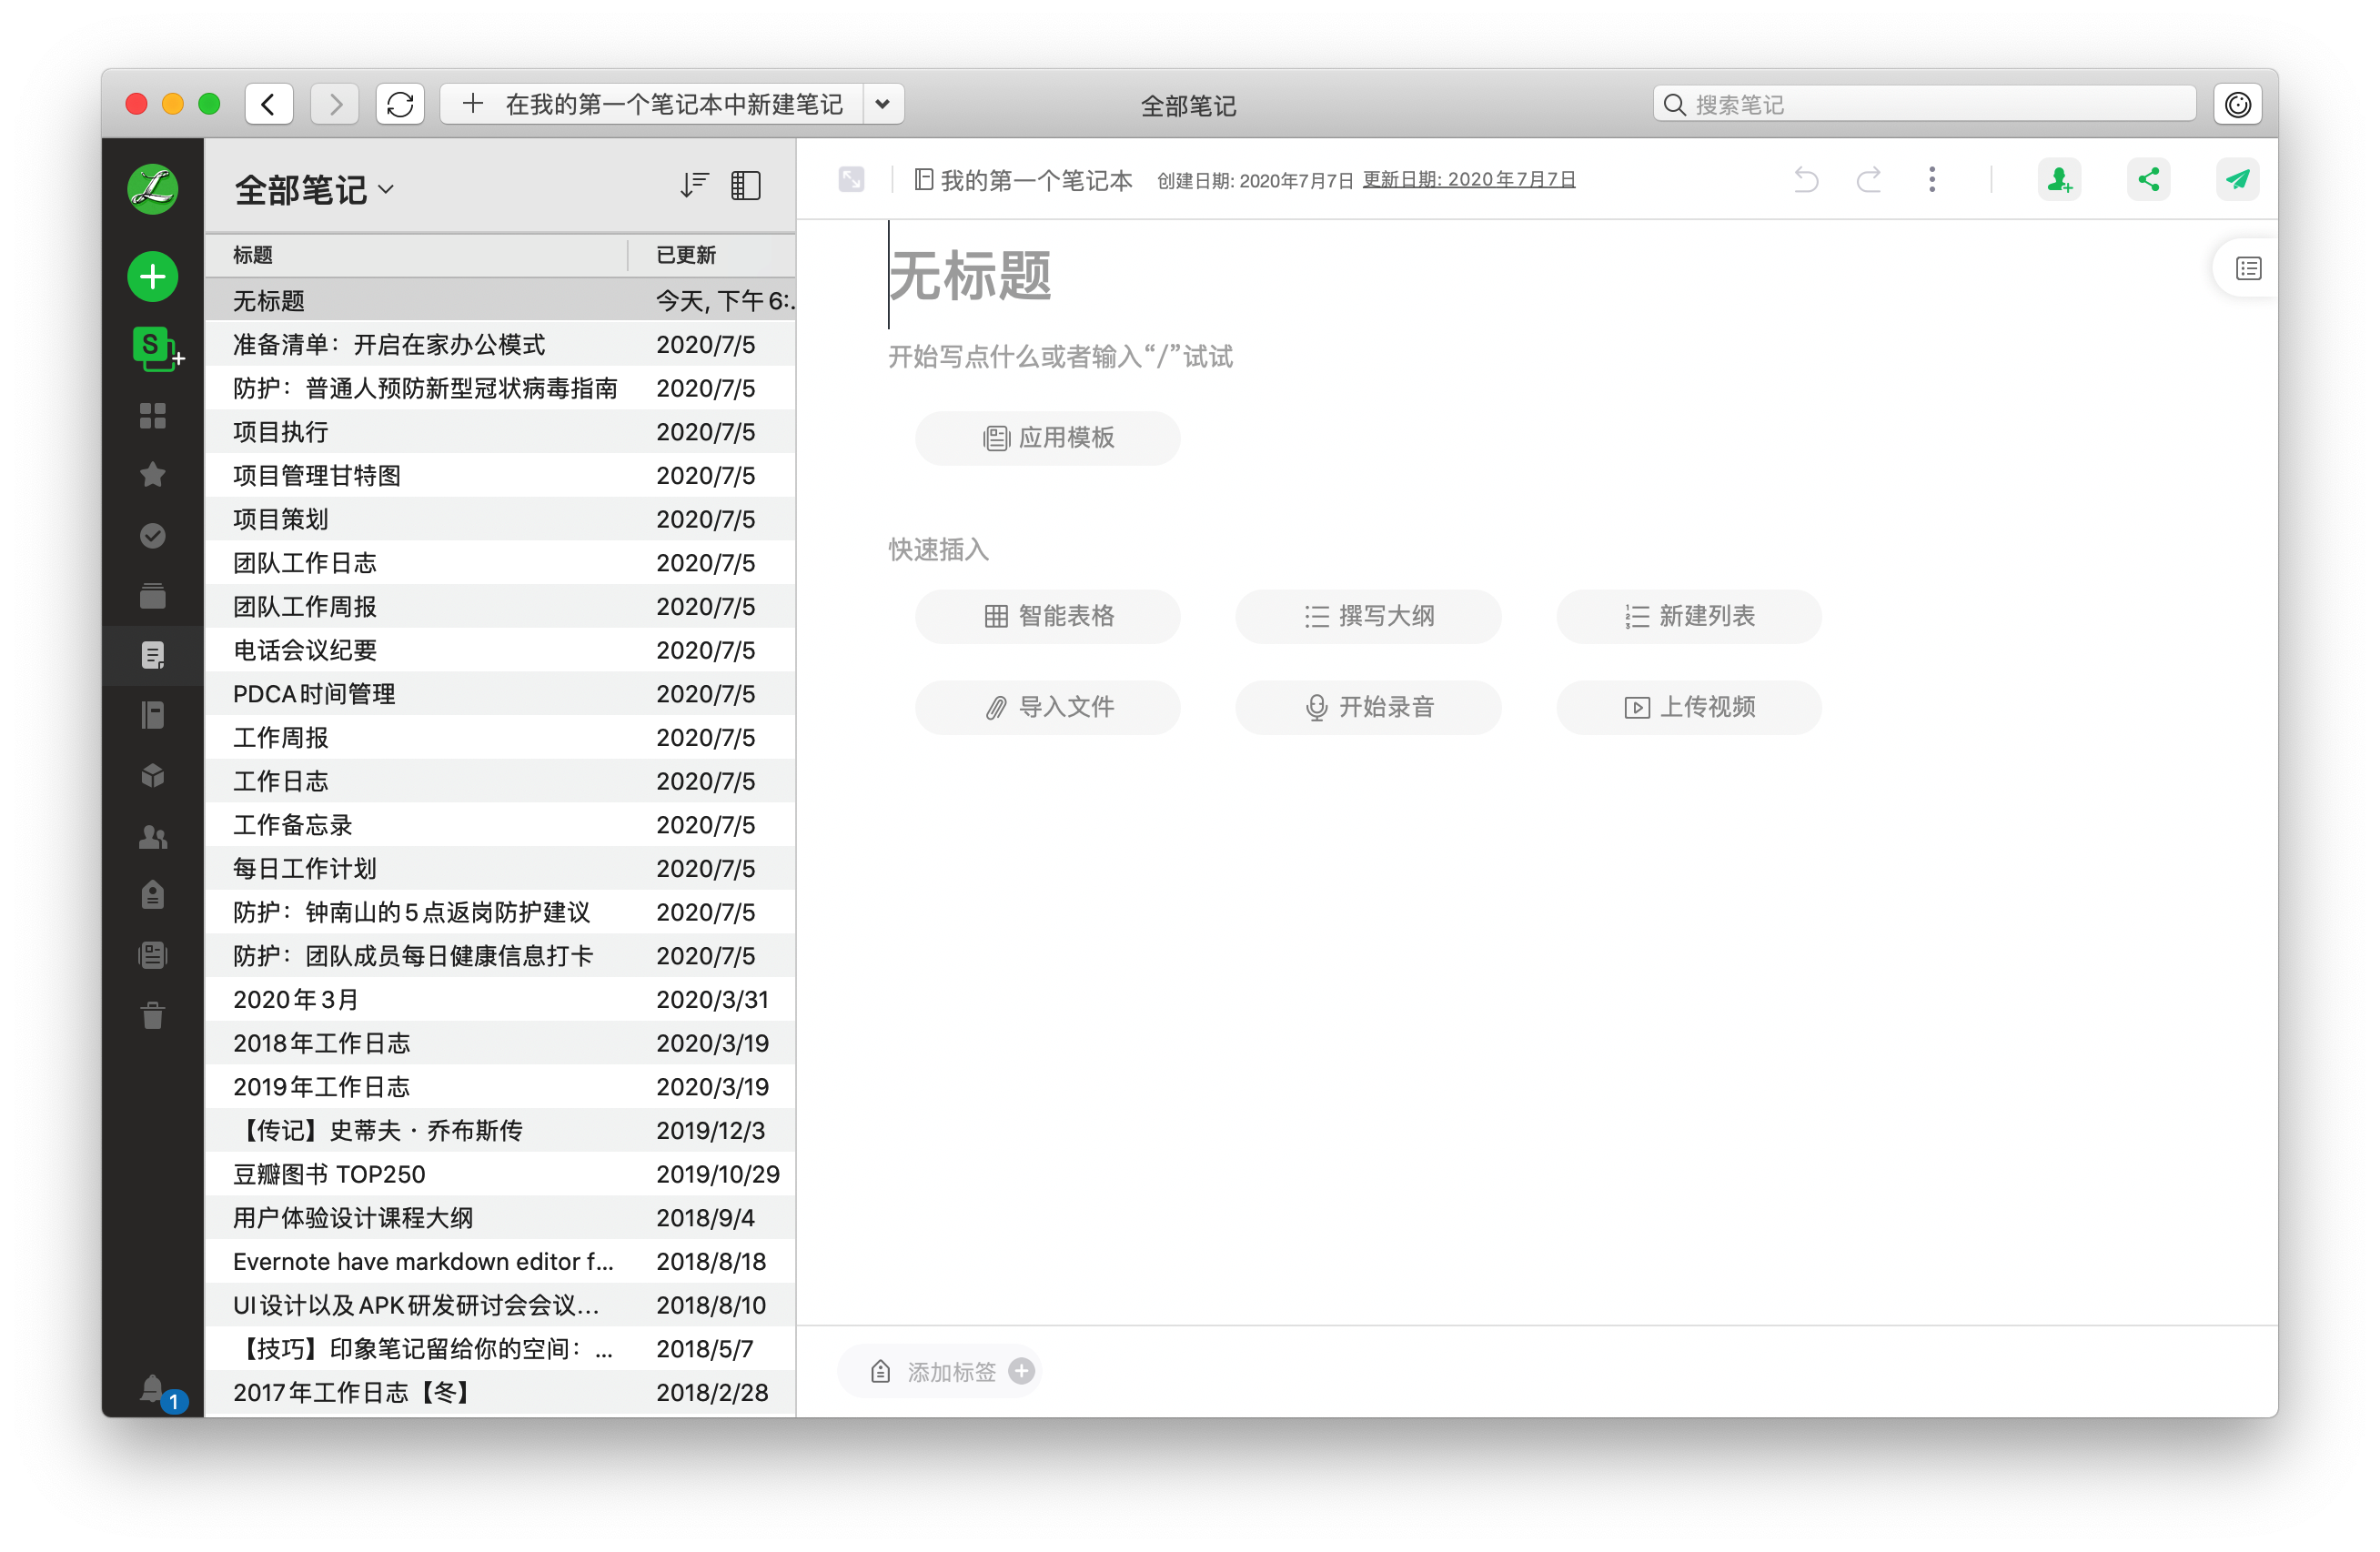Open the more options three-dot menu
Screen dimensions: 2380x1552
pos(1932,179)
